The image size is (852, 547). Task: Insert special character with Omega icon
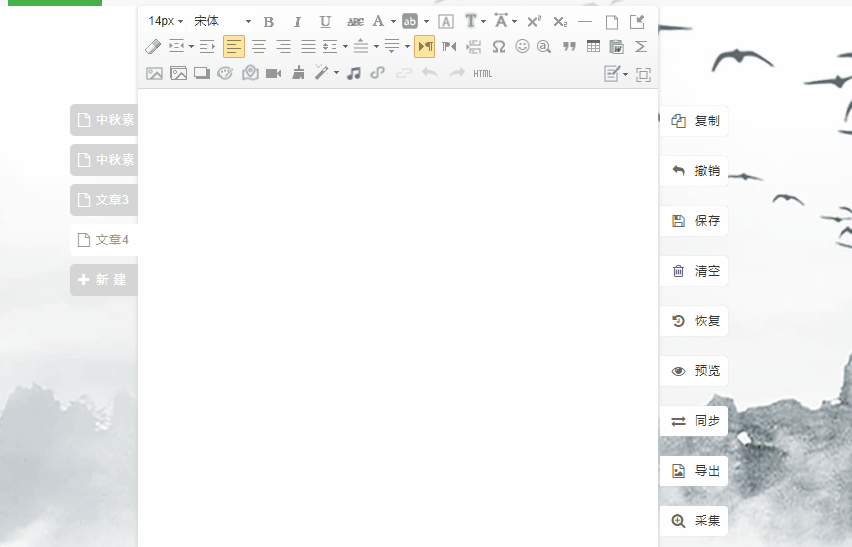499,47
